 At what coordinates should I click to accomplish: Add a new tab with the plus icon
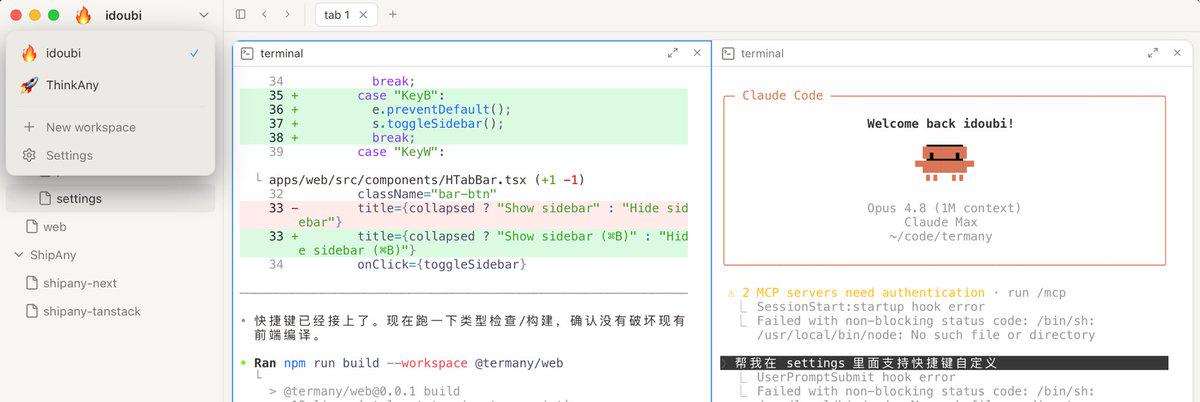coord(392,15)
